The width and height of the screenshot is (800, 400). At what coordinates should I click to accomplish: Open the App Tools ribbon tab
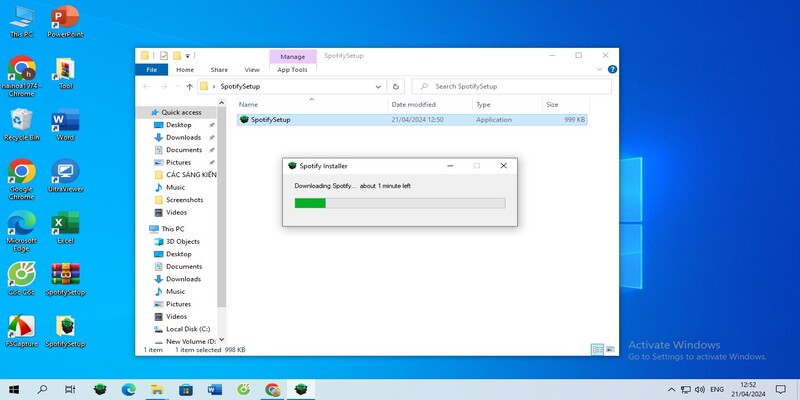[292, 70]
